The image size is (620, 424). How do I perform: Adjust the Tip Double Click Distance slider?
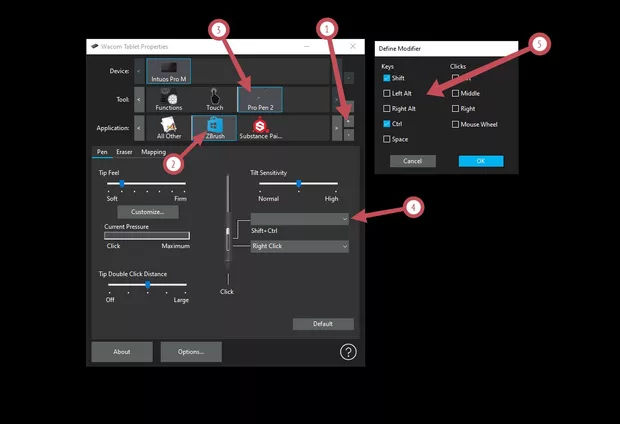pos(147,284)
